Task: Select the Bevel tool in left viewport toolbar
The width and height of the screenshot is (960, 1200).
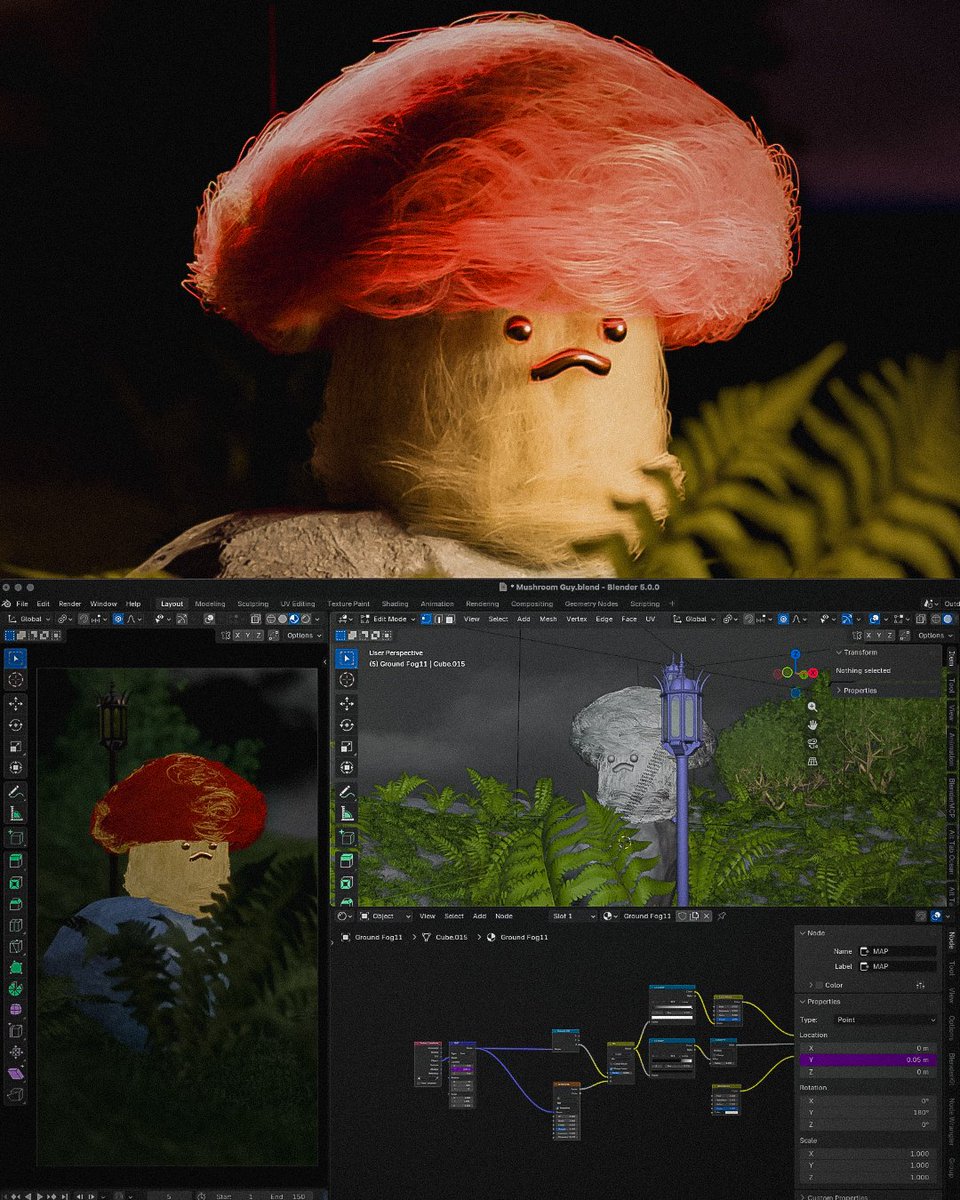Action: pos(15,904)
